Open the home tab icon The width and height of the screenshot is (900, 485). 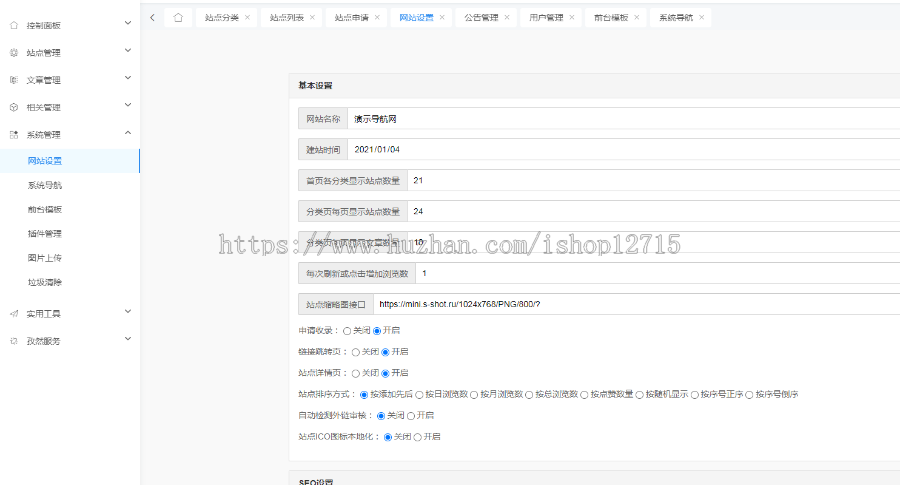[179, 18]
